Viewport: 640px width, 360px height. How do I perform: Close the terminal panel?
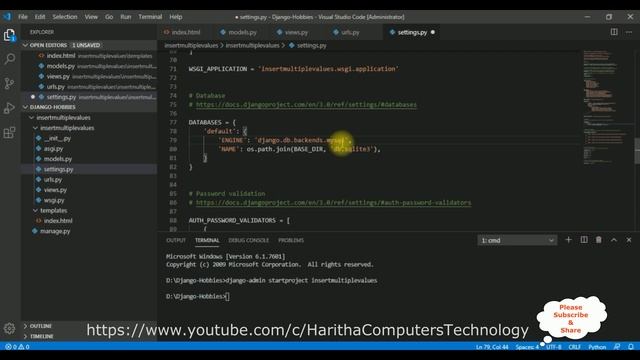[x=629, y=240]
